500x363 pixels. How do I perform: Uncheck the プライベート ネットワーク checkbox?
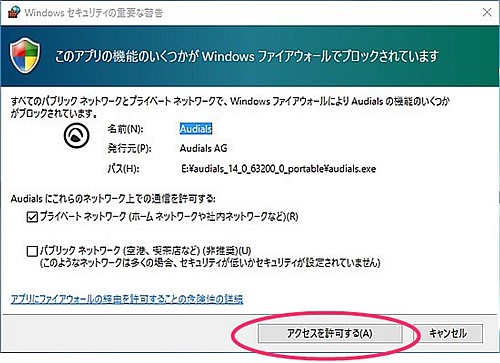32,217
